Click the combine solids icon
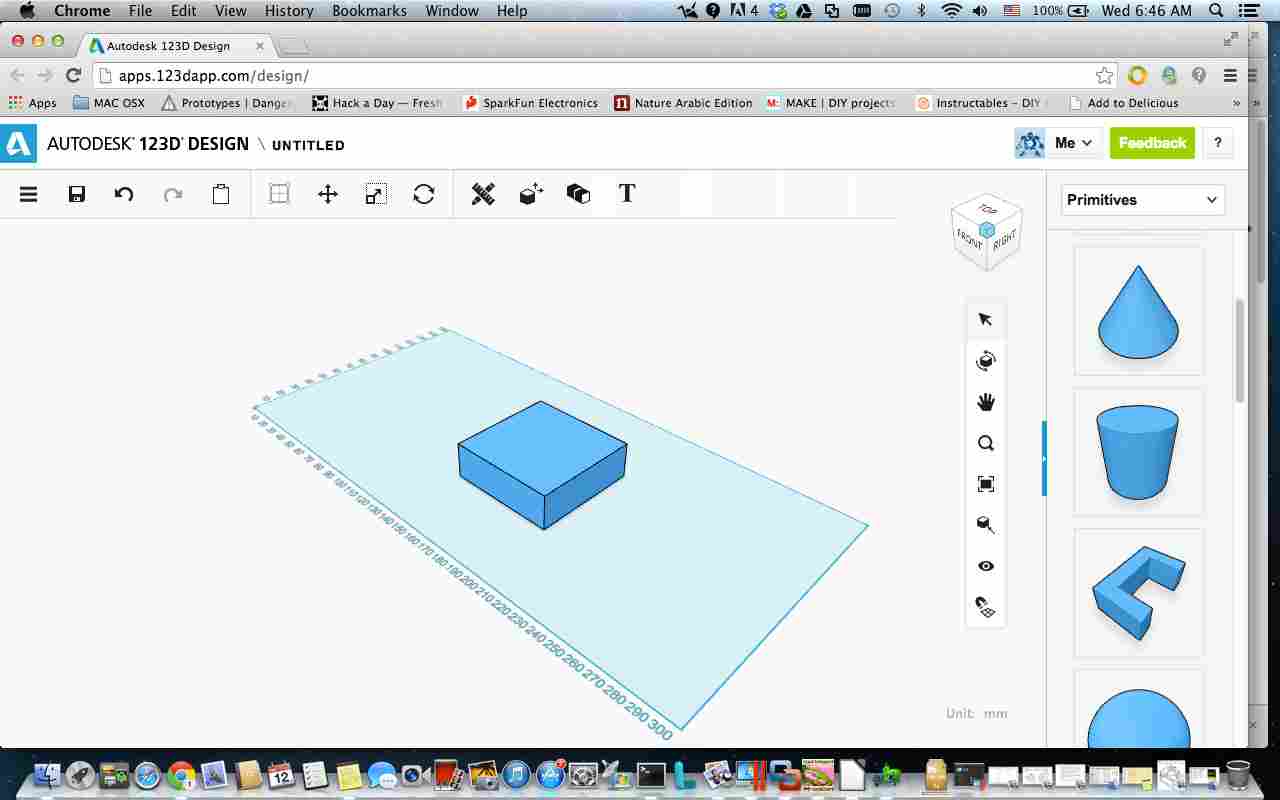The image size is (1280, 800). click(578, 194)
